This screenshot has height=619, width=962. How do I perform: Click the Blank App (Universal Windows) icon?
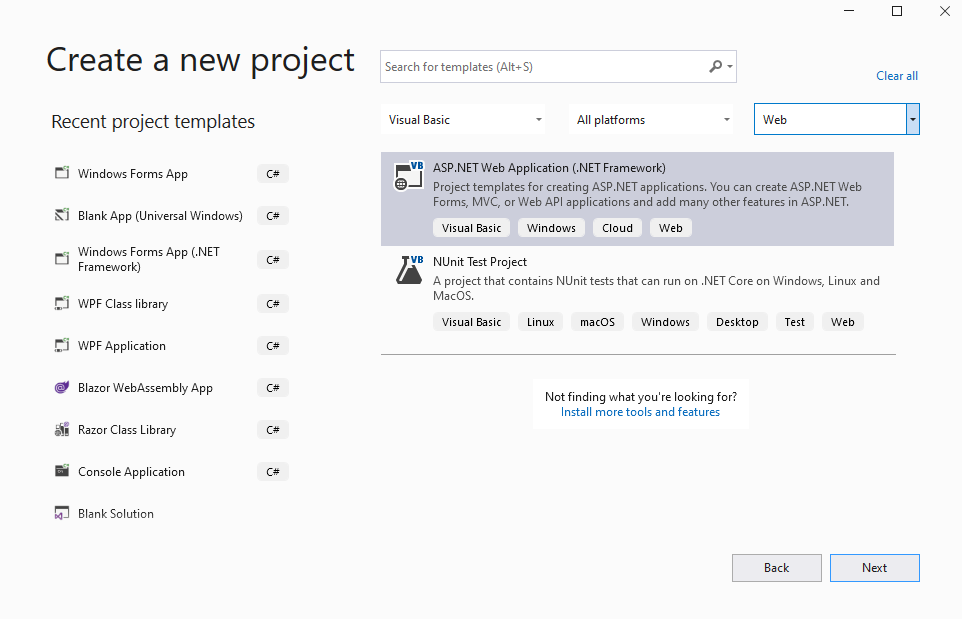[62, 215]
